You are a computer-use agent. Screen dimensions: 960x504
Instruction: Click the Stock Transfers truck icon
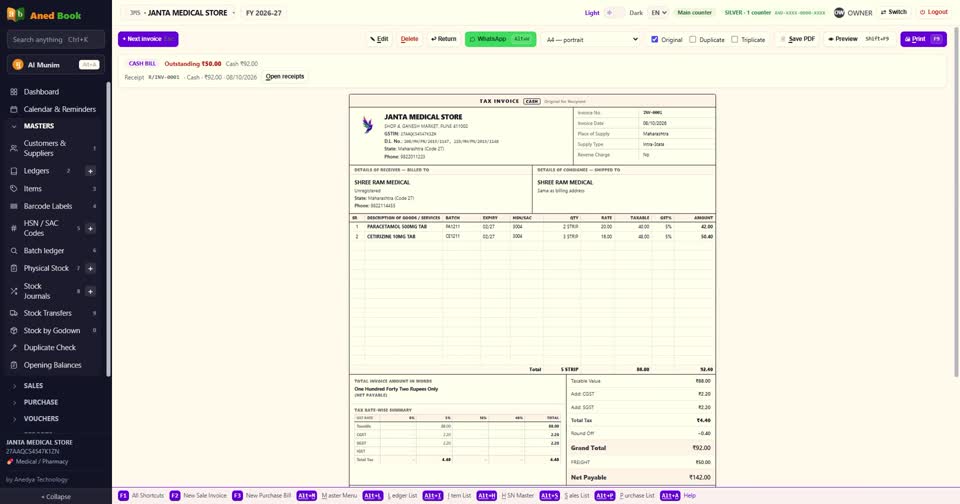point(14,313)
